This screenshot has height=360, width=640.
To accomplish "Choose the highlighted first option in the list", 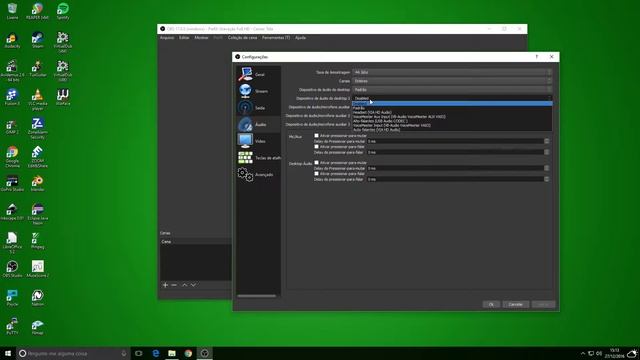I will coord(452,104).
